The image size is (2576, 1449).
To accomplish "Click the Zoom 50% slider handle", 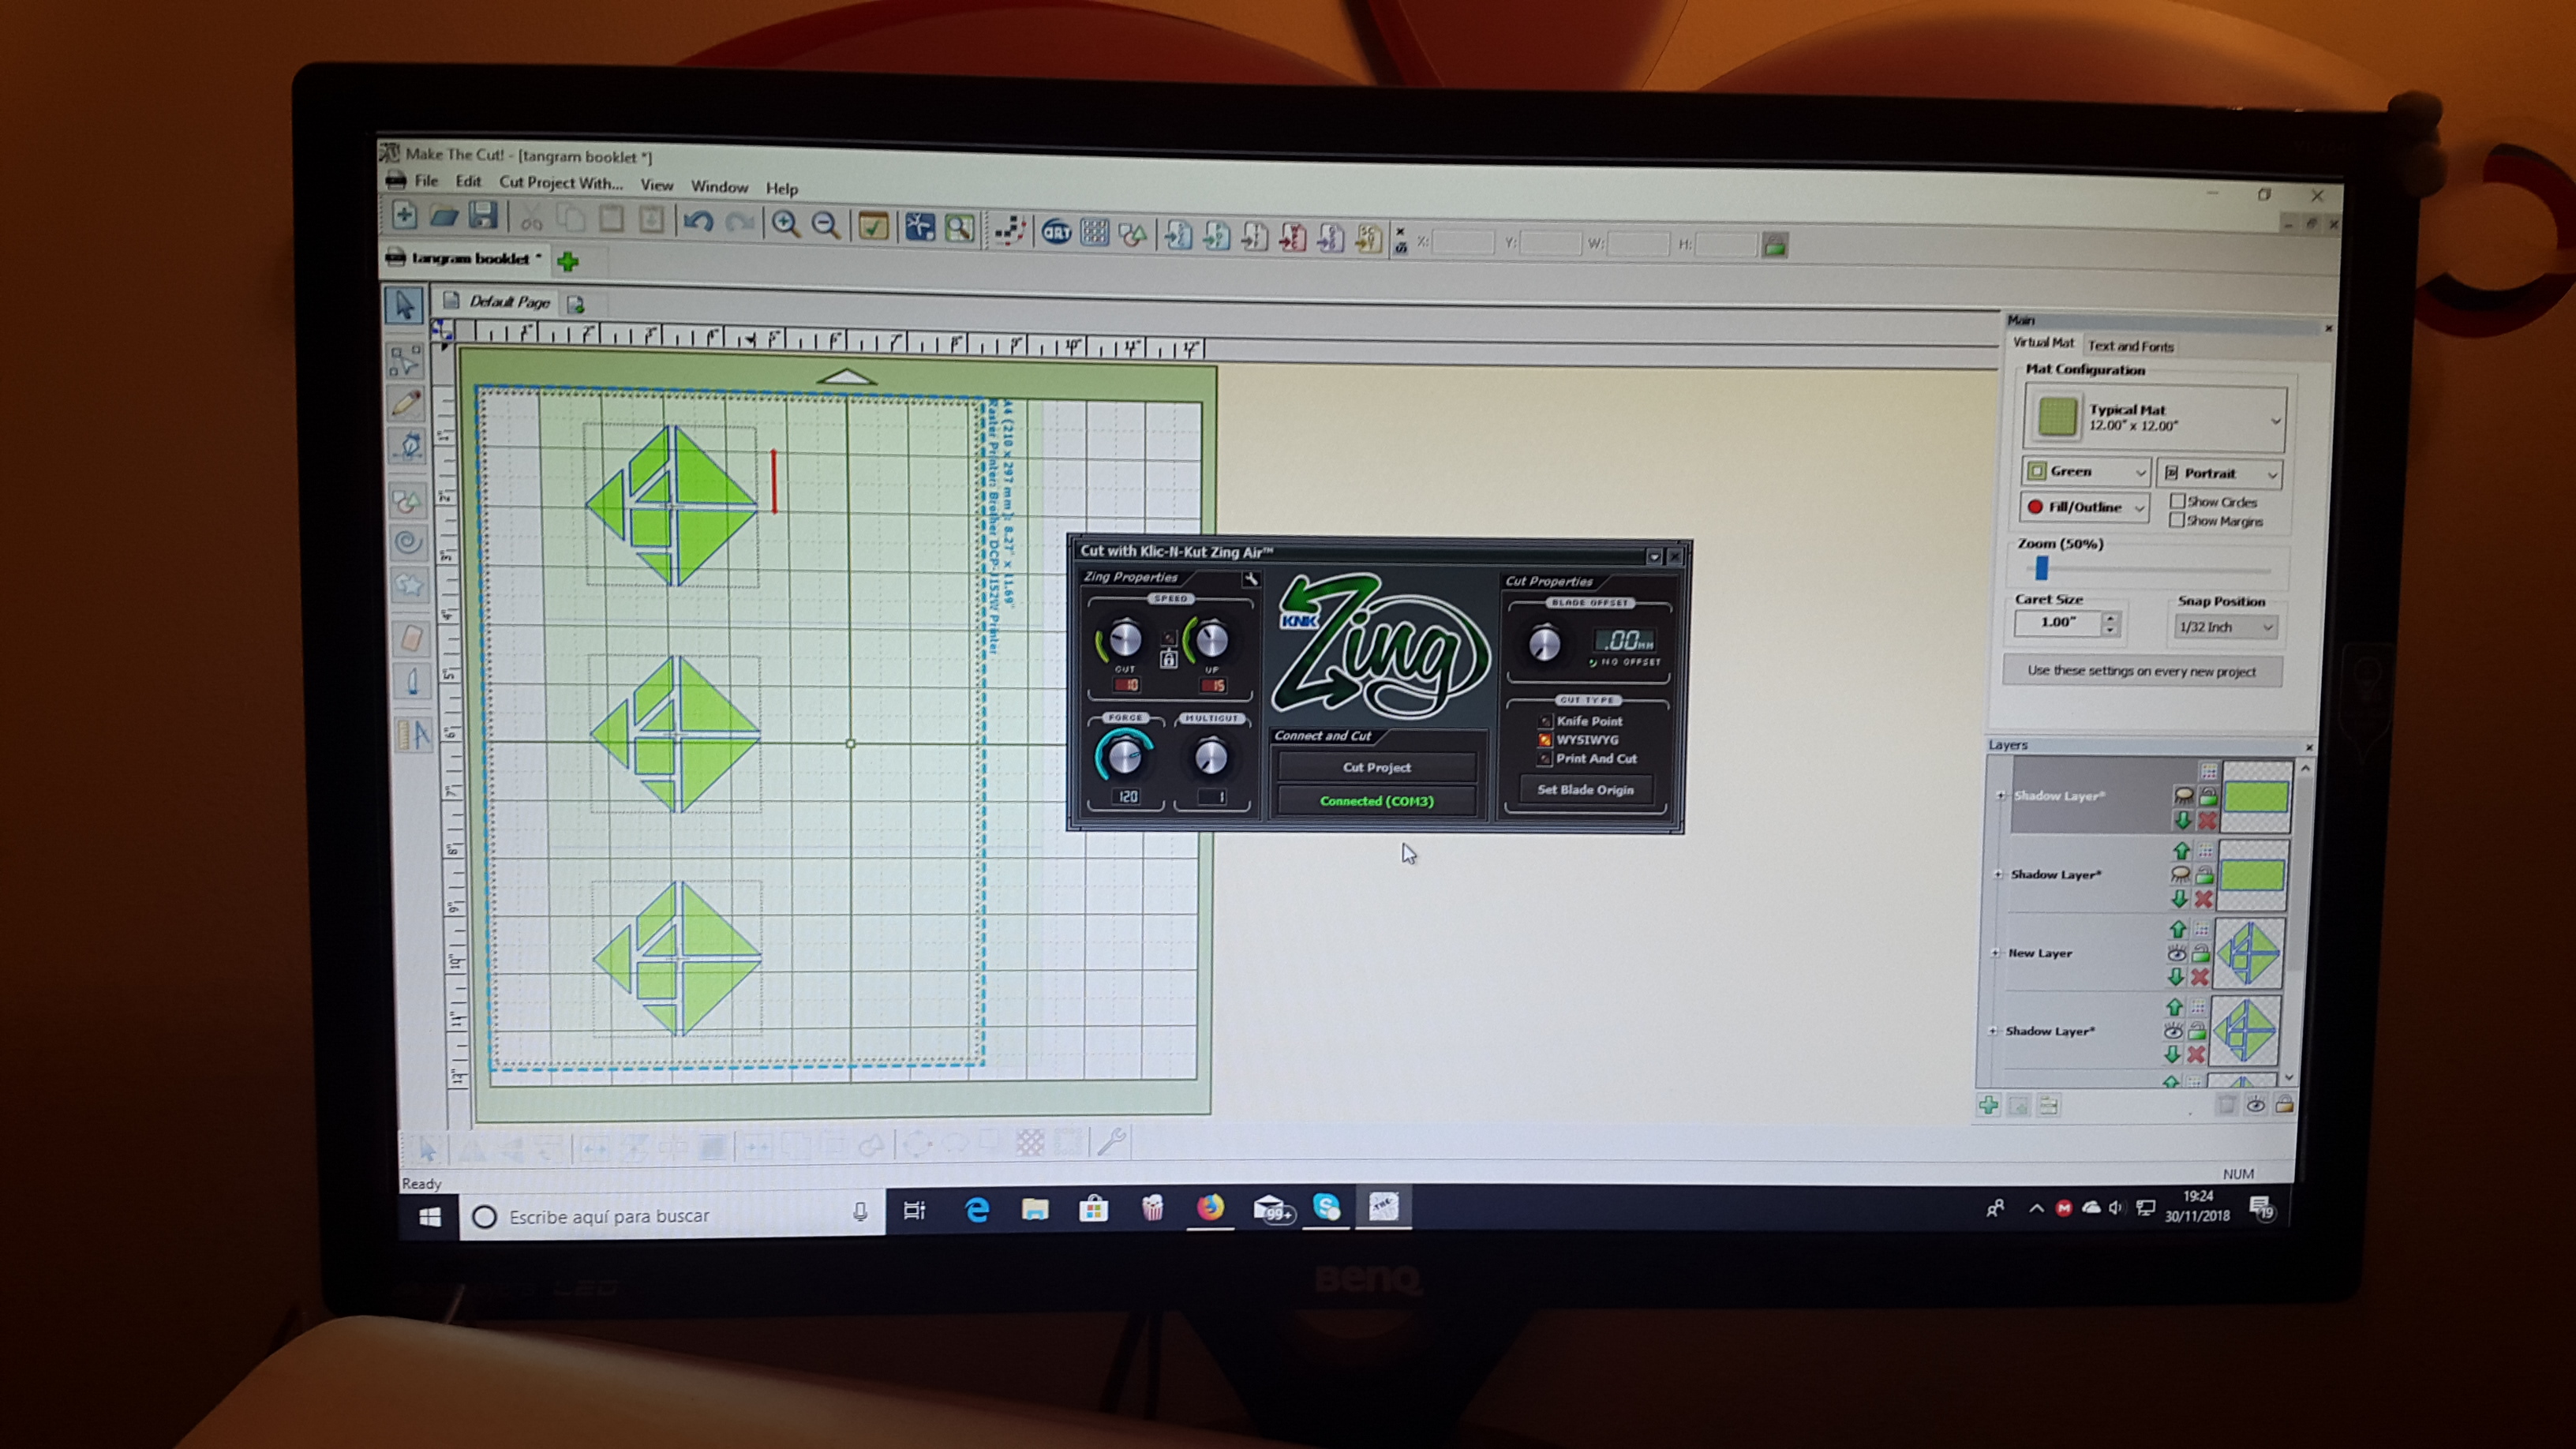I will click(x=2041, y=569).
